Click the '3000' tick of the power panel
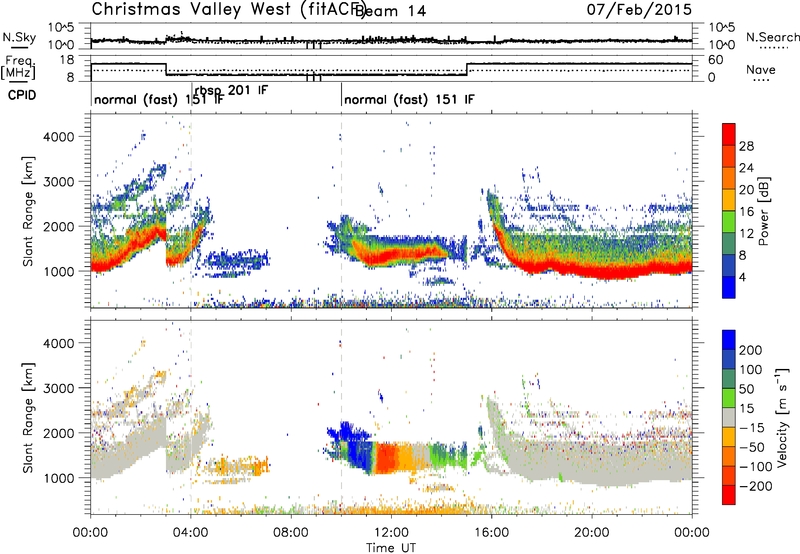The width and height of the screenshot is (800, 554). tap(58, 182)
